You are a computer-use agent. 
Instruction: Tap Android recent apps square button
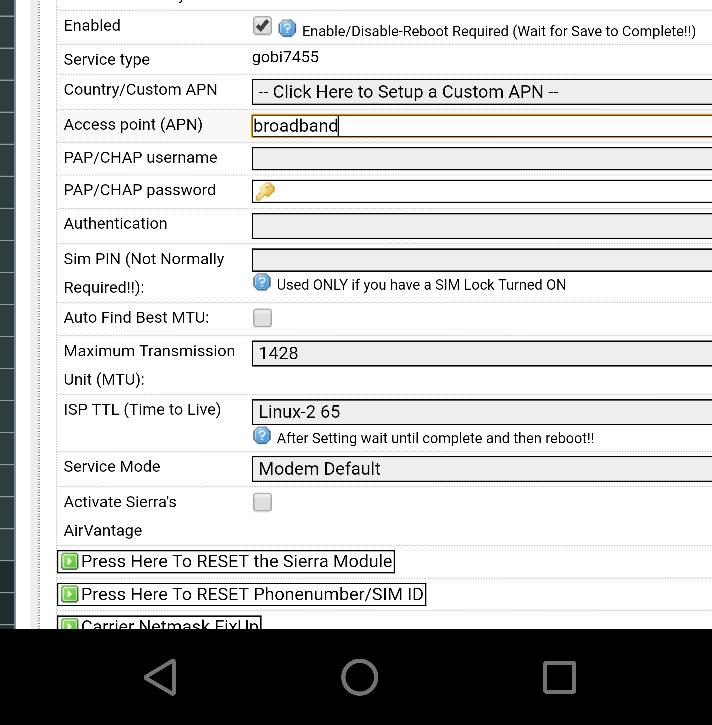point(559,677)
